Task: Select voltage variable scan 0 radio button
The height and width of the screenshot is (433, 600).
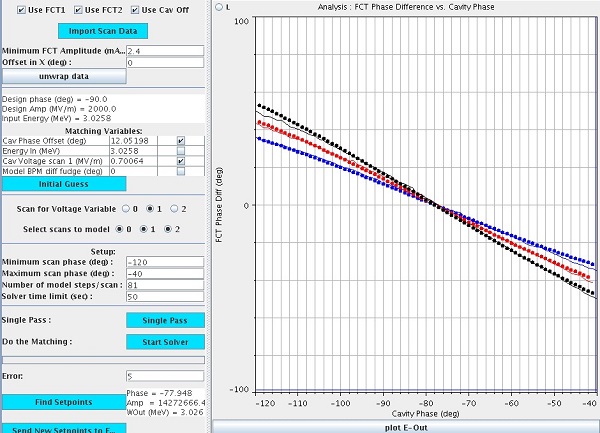Action: (125, 209)
